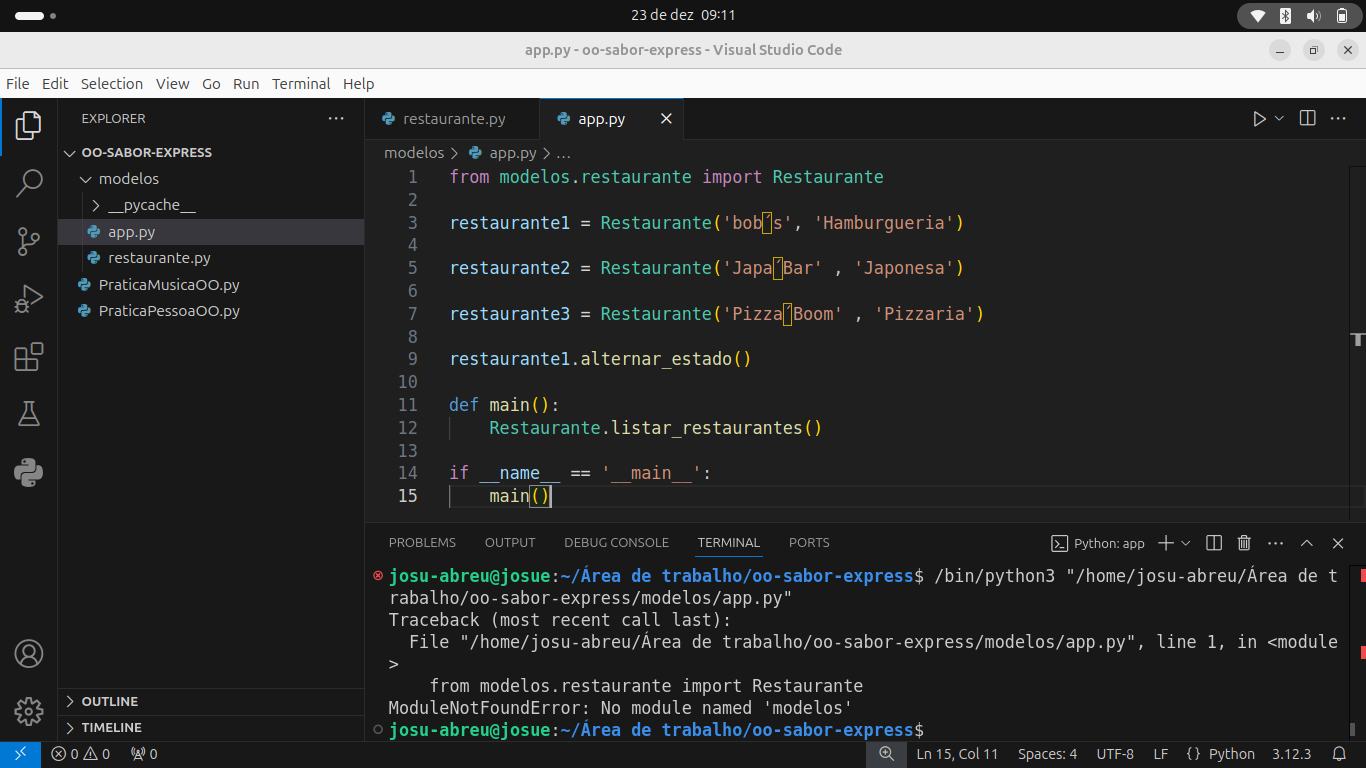Expand the OUTLINE section

click(211, 702)
